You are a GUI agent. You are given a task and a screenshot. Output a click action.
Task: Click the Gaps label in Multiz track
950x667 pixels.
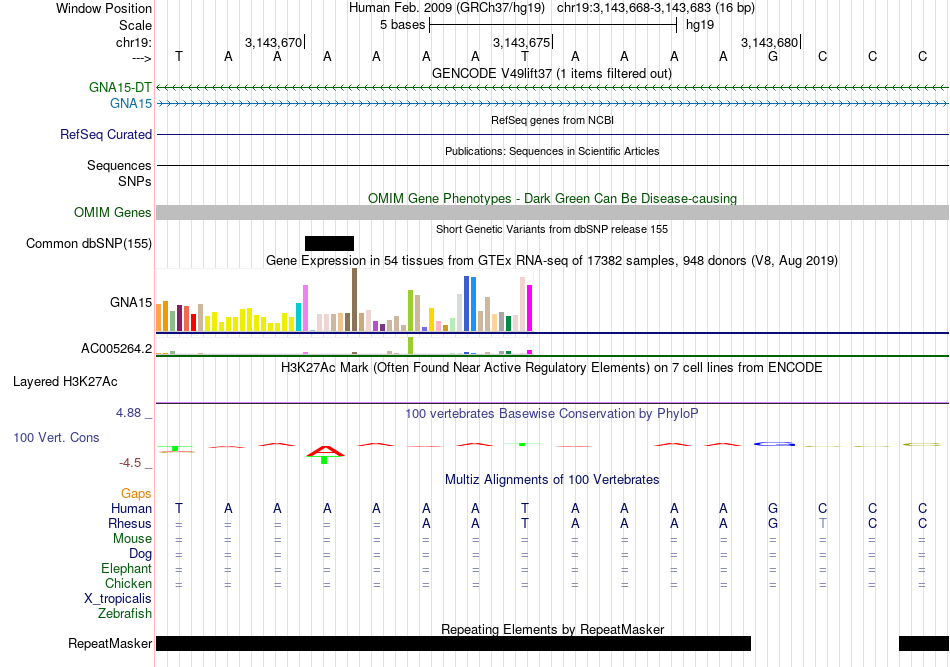[x=136, y=494]
